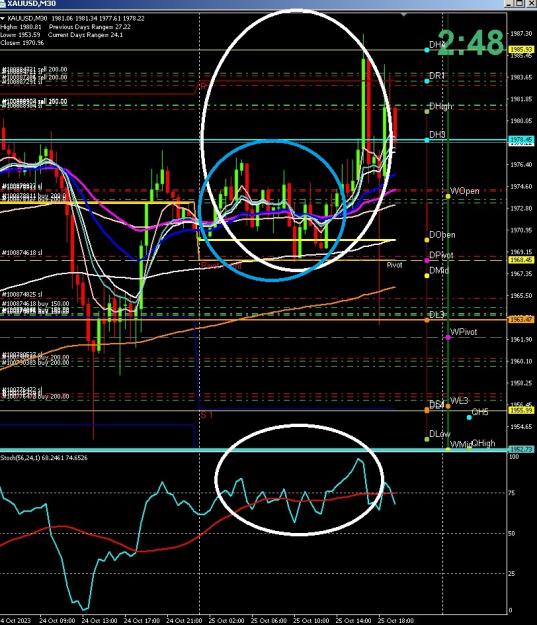Click the gray chart shift triangle at top
Screen dimensions: 537x625
pos(404,14)
